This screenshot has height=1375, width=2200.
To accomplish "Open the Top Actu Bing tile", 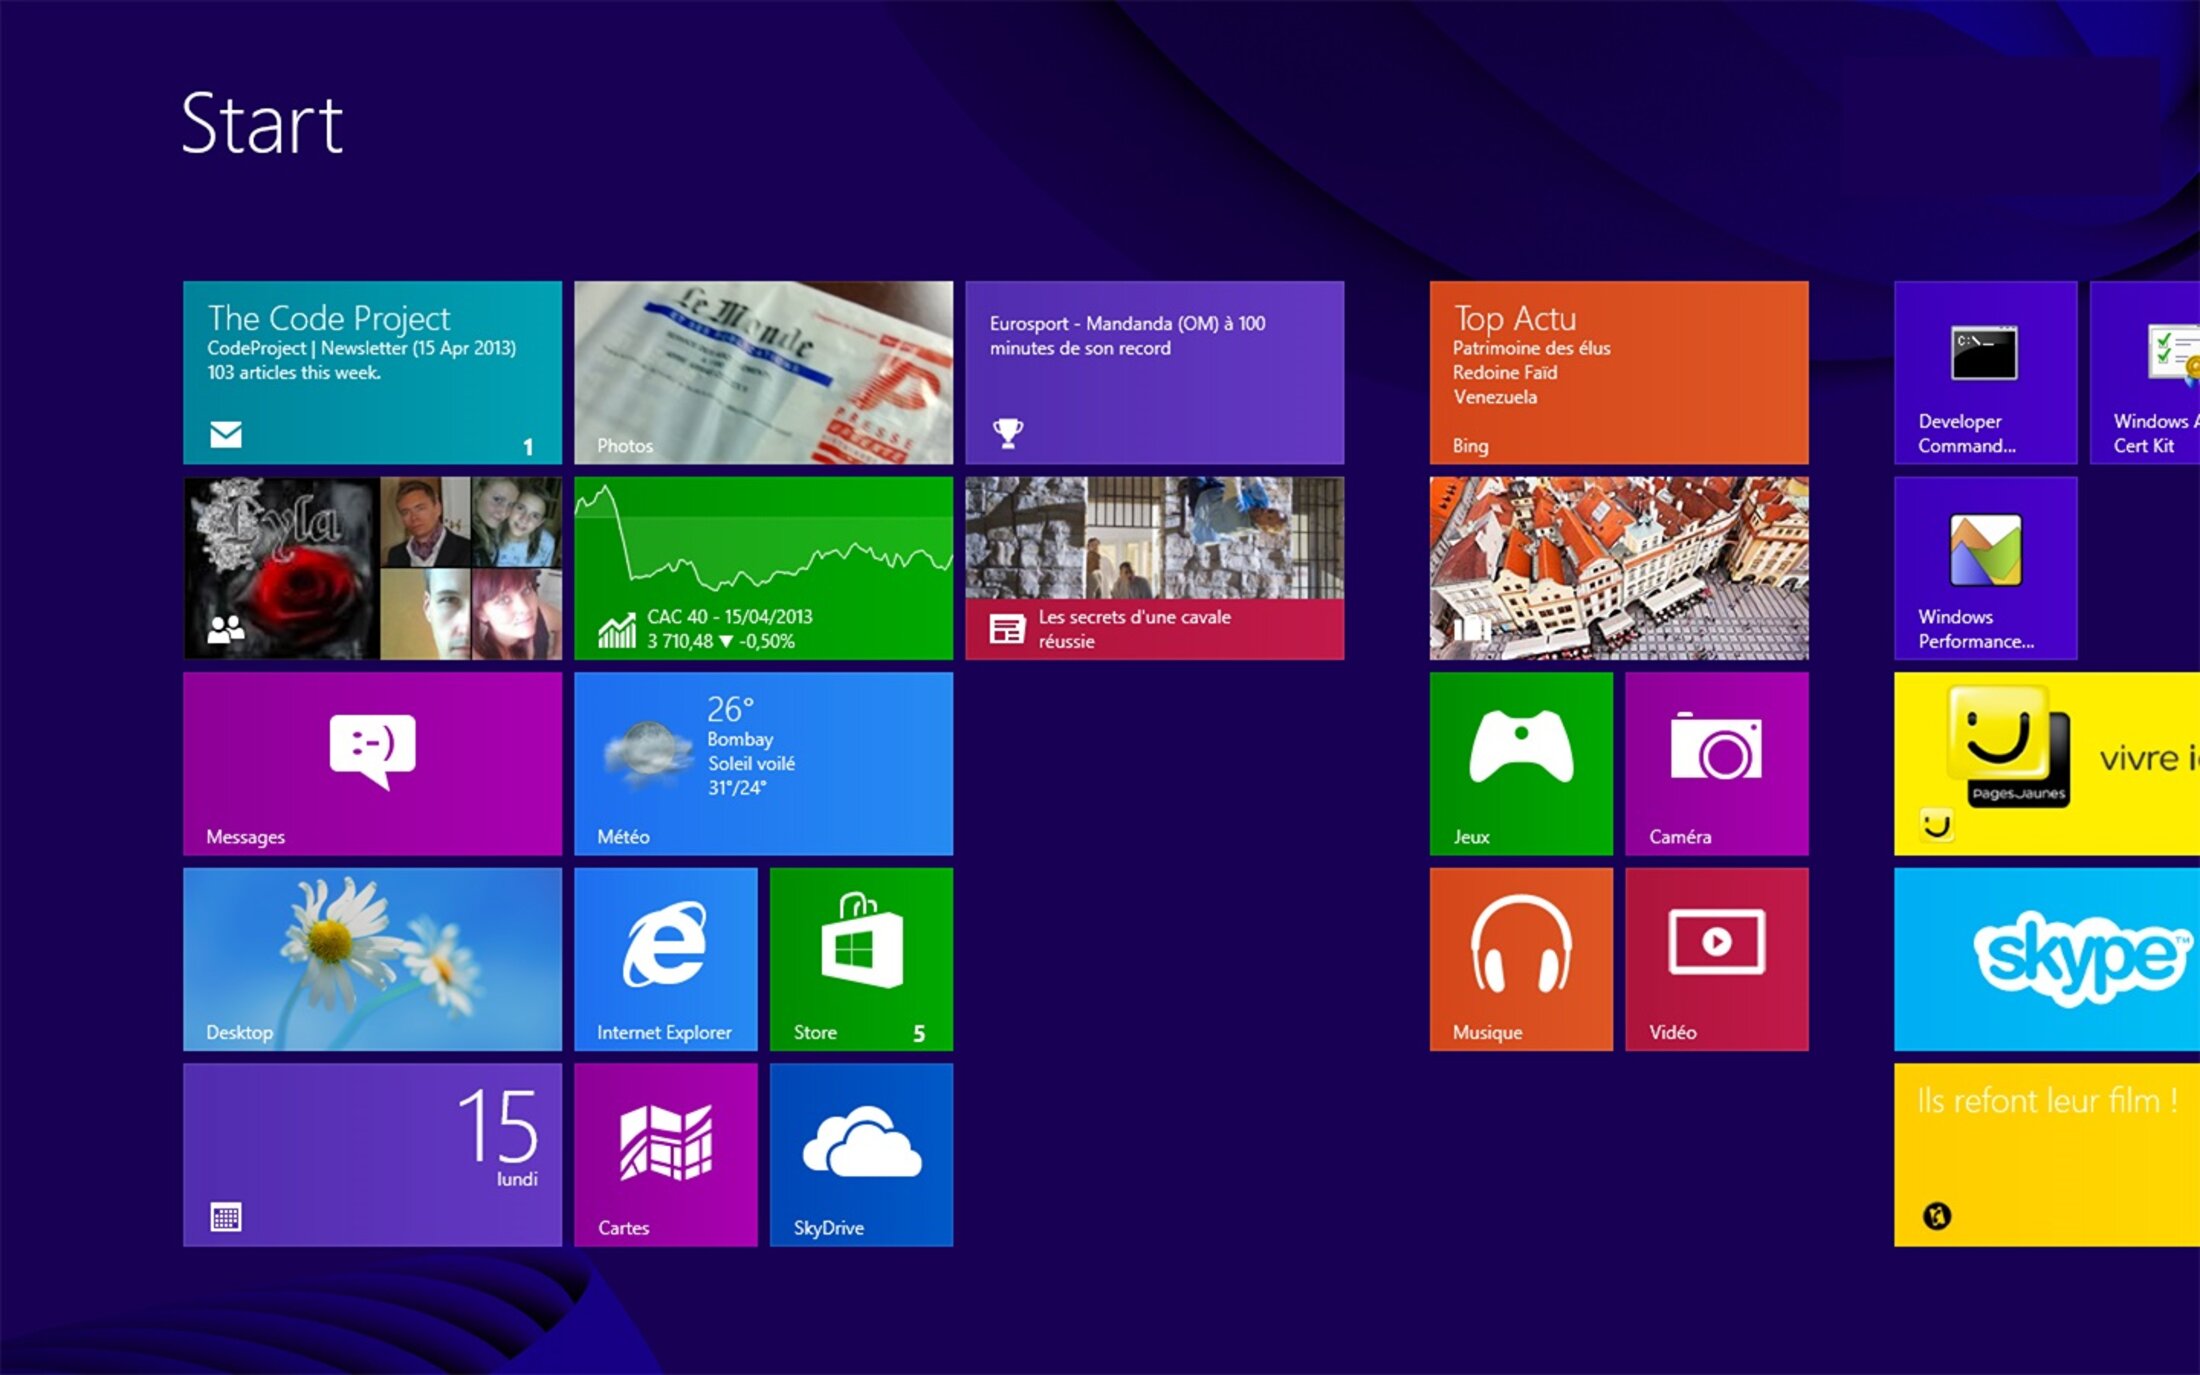I will [x=1618, y=372].
